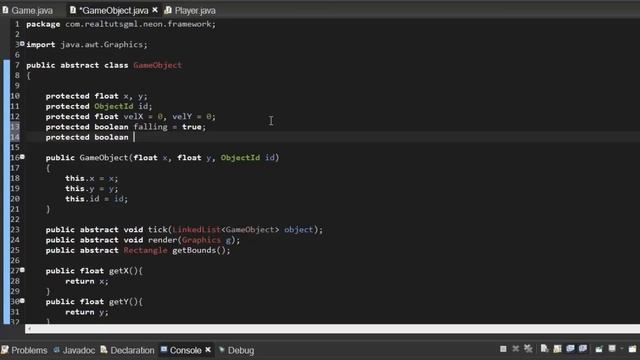Viewport: 640px width, 360px height.
Task: Close the Console view tab
Action: point(208,350)
